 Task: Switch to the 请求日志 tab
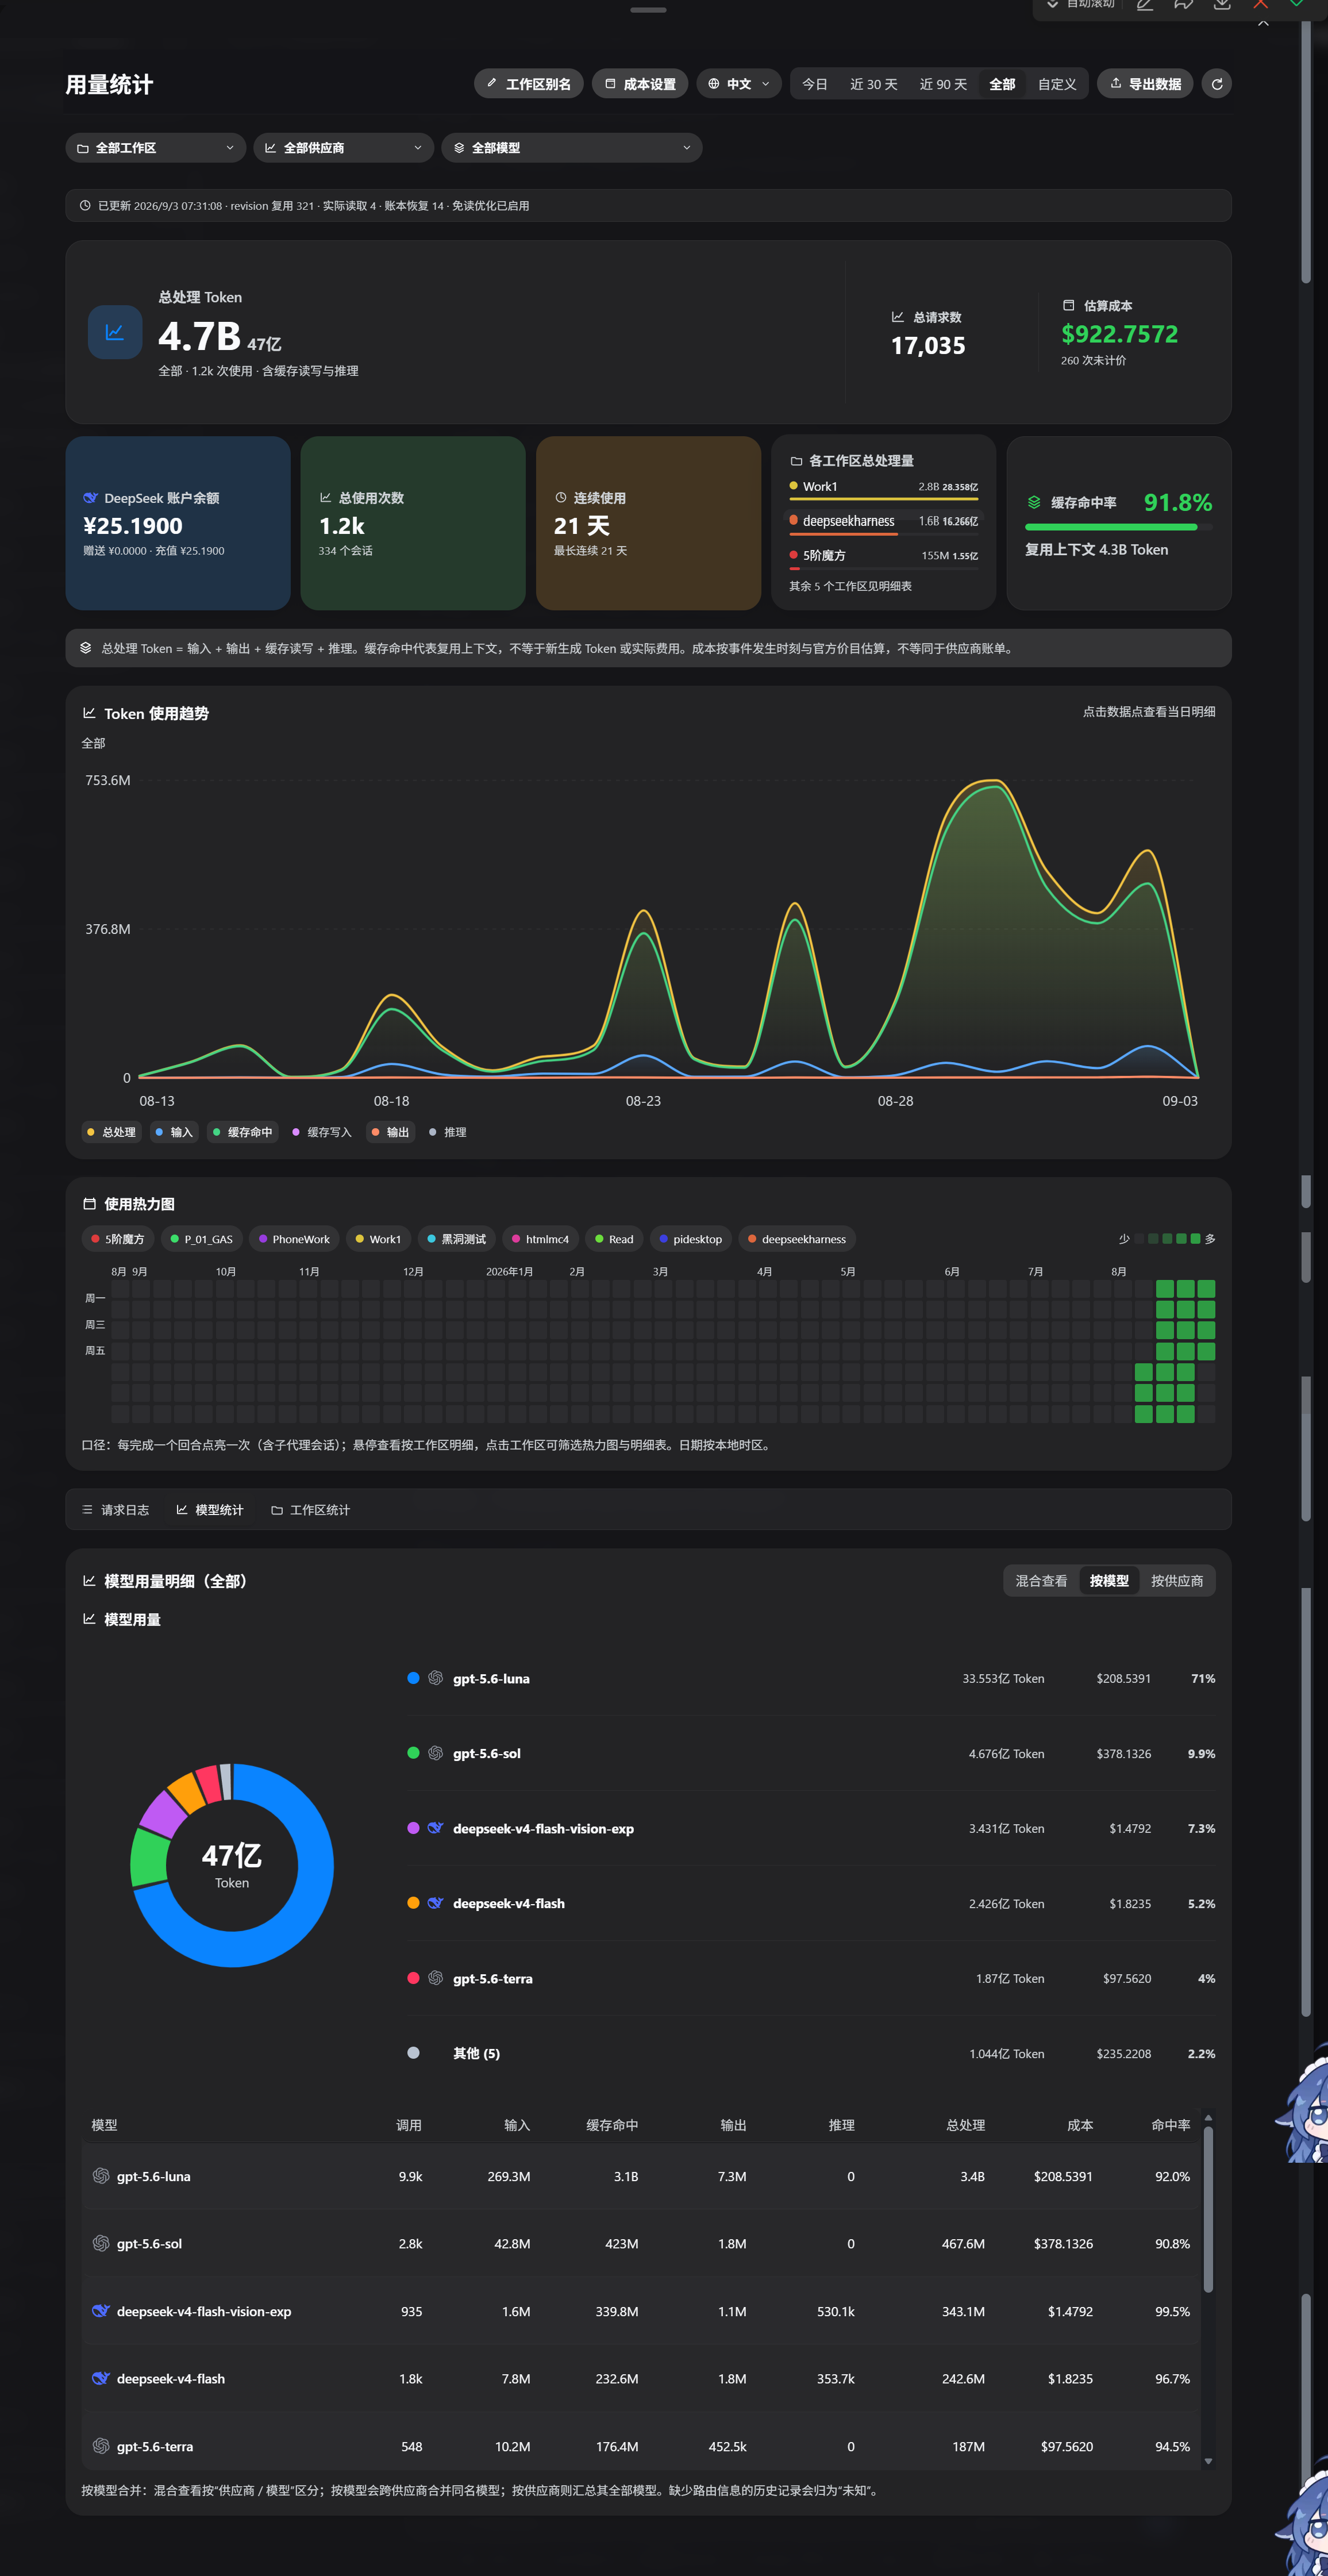[x=115, y=1510]
